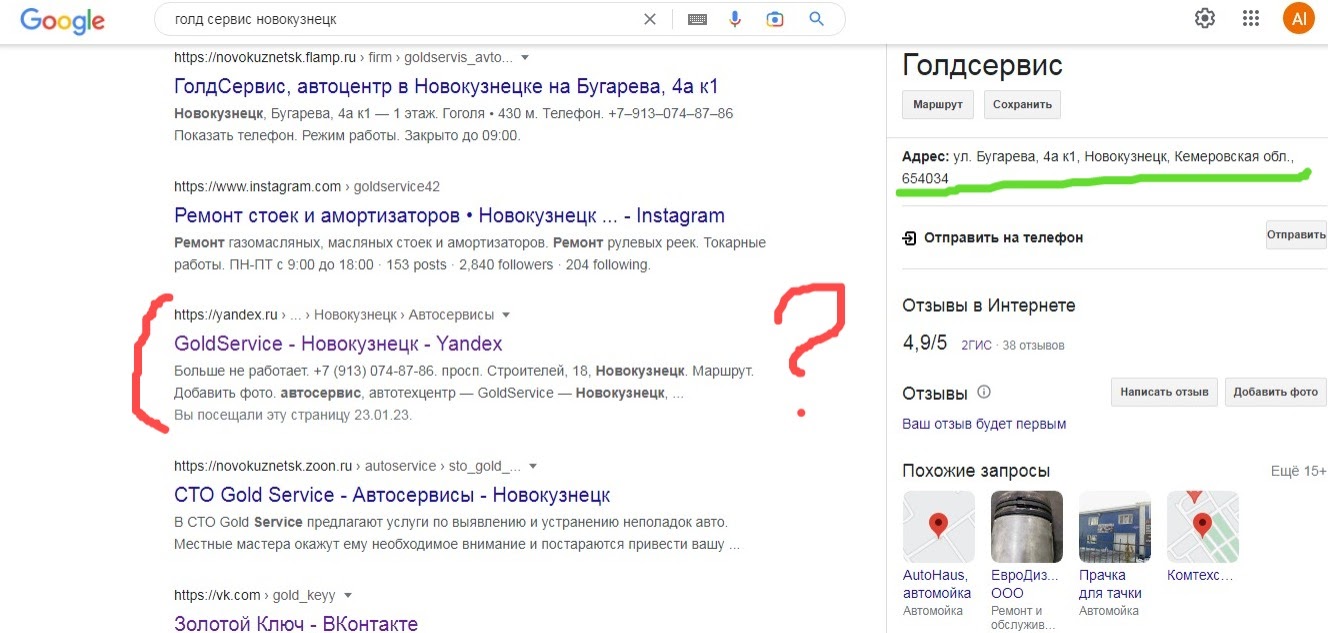Click Написать отзыв button
This screenshot has height=633, width=1328.
coord(1164,392)
